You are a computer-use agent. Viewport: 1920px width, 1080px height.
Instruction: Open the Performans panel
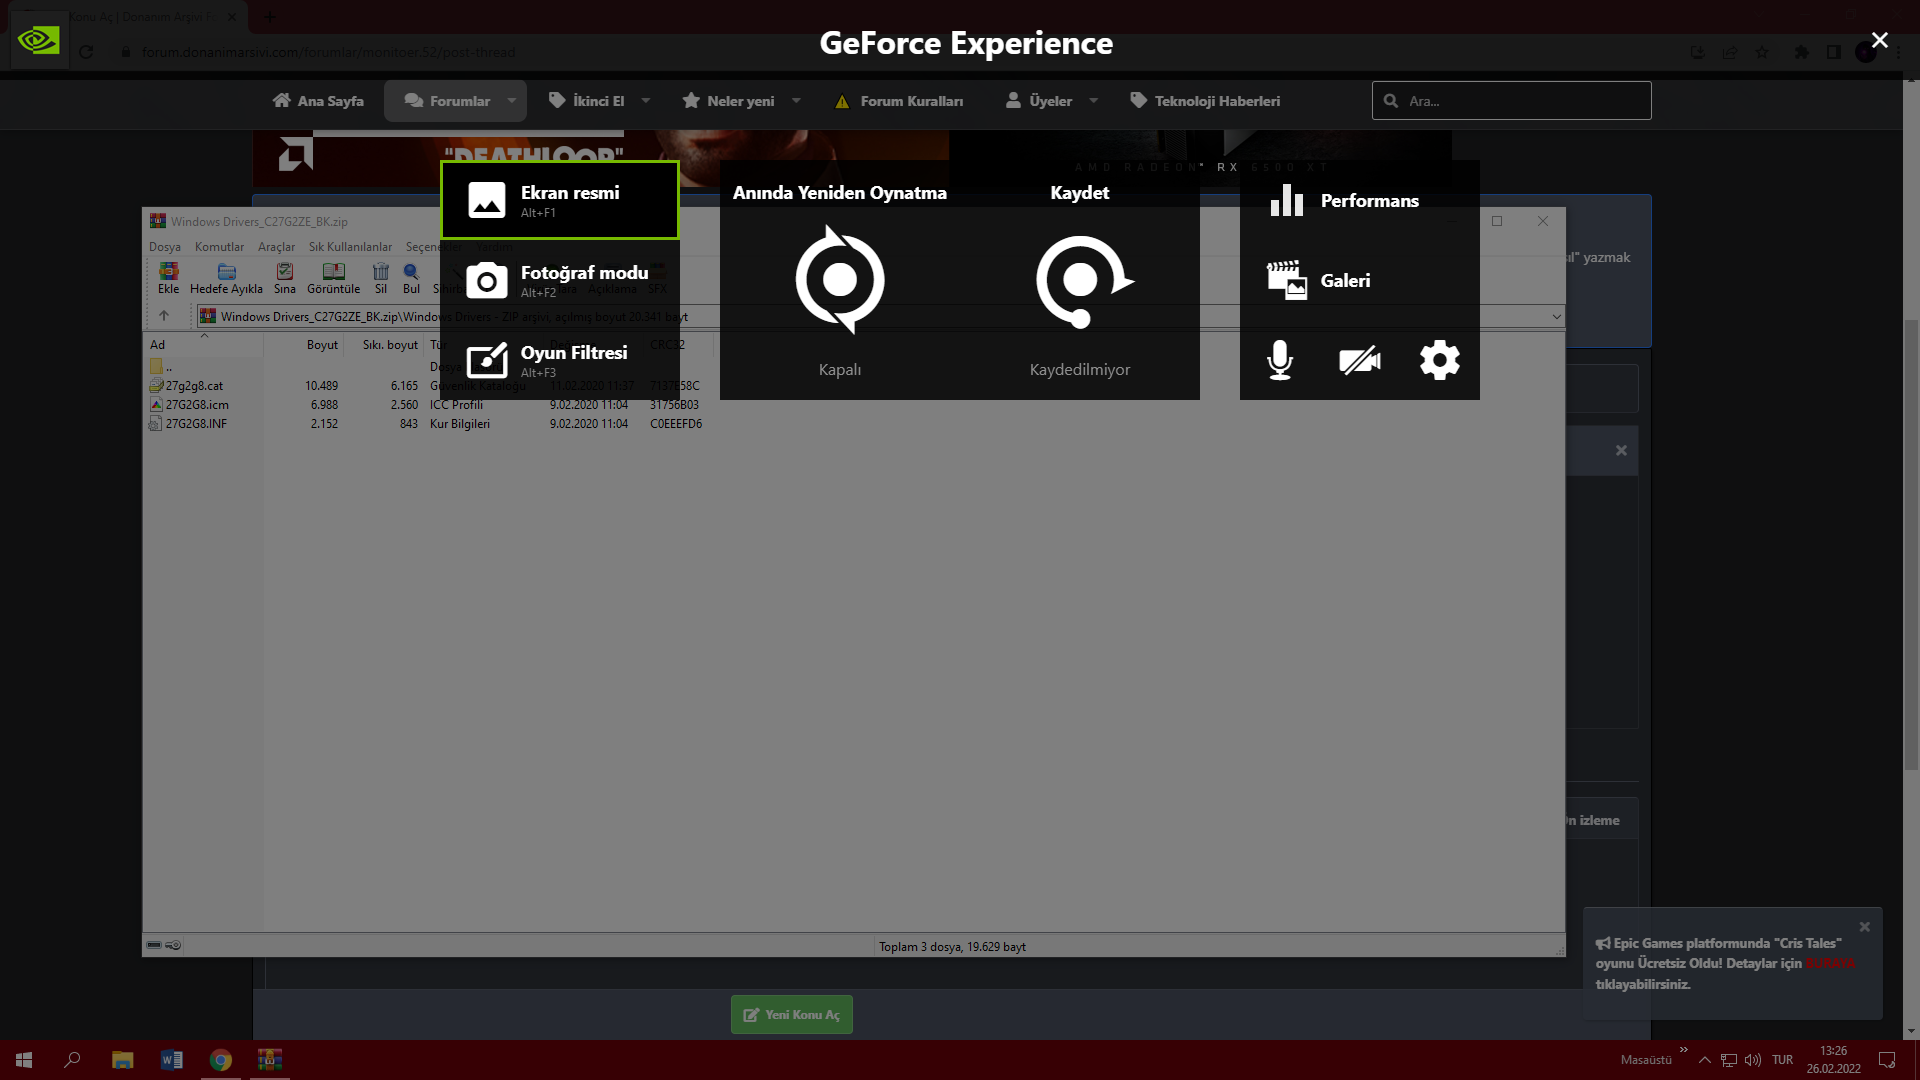point(1359,200)
